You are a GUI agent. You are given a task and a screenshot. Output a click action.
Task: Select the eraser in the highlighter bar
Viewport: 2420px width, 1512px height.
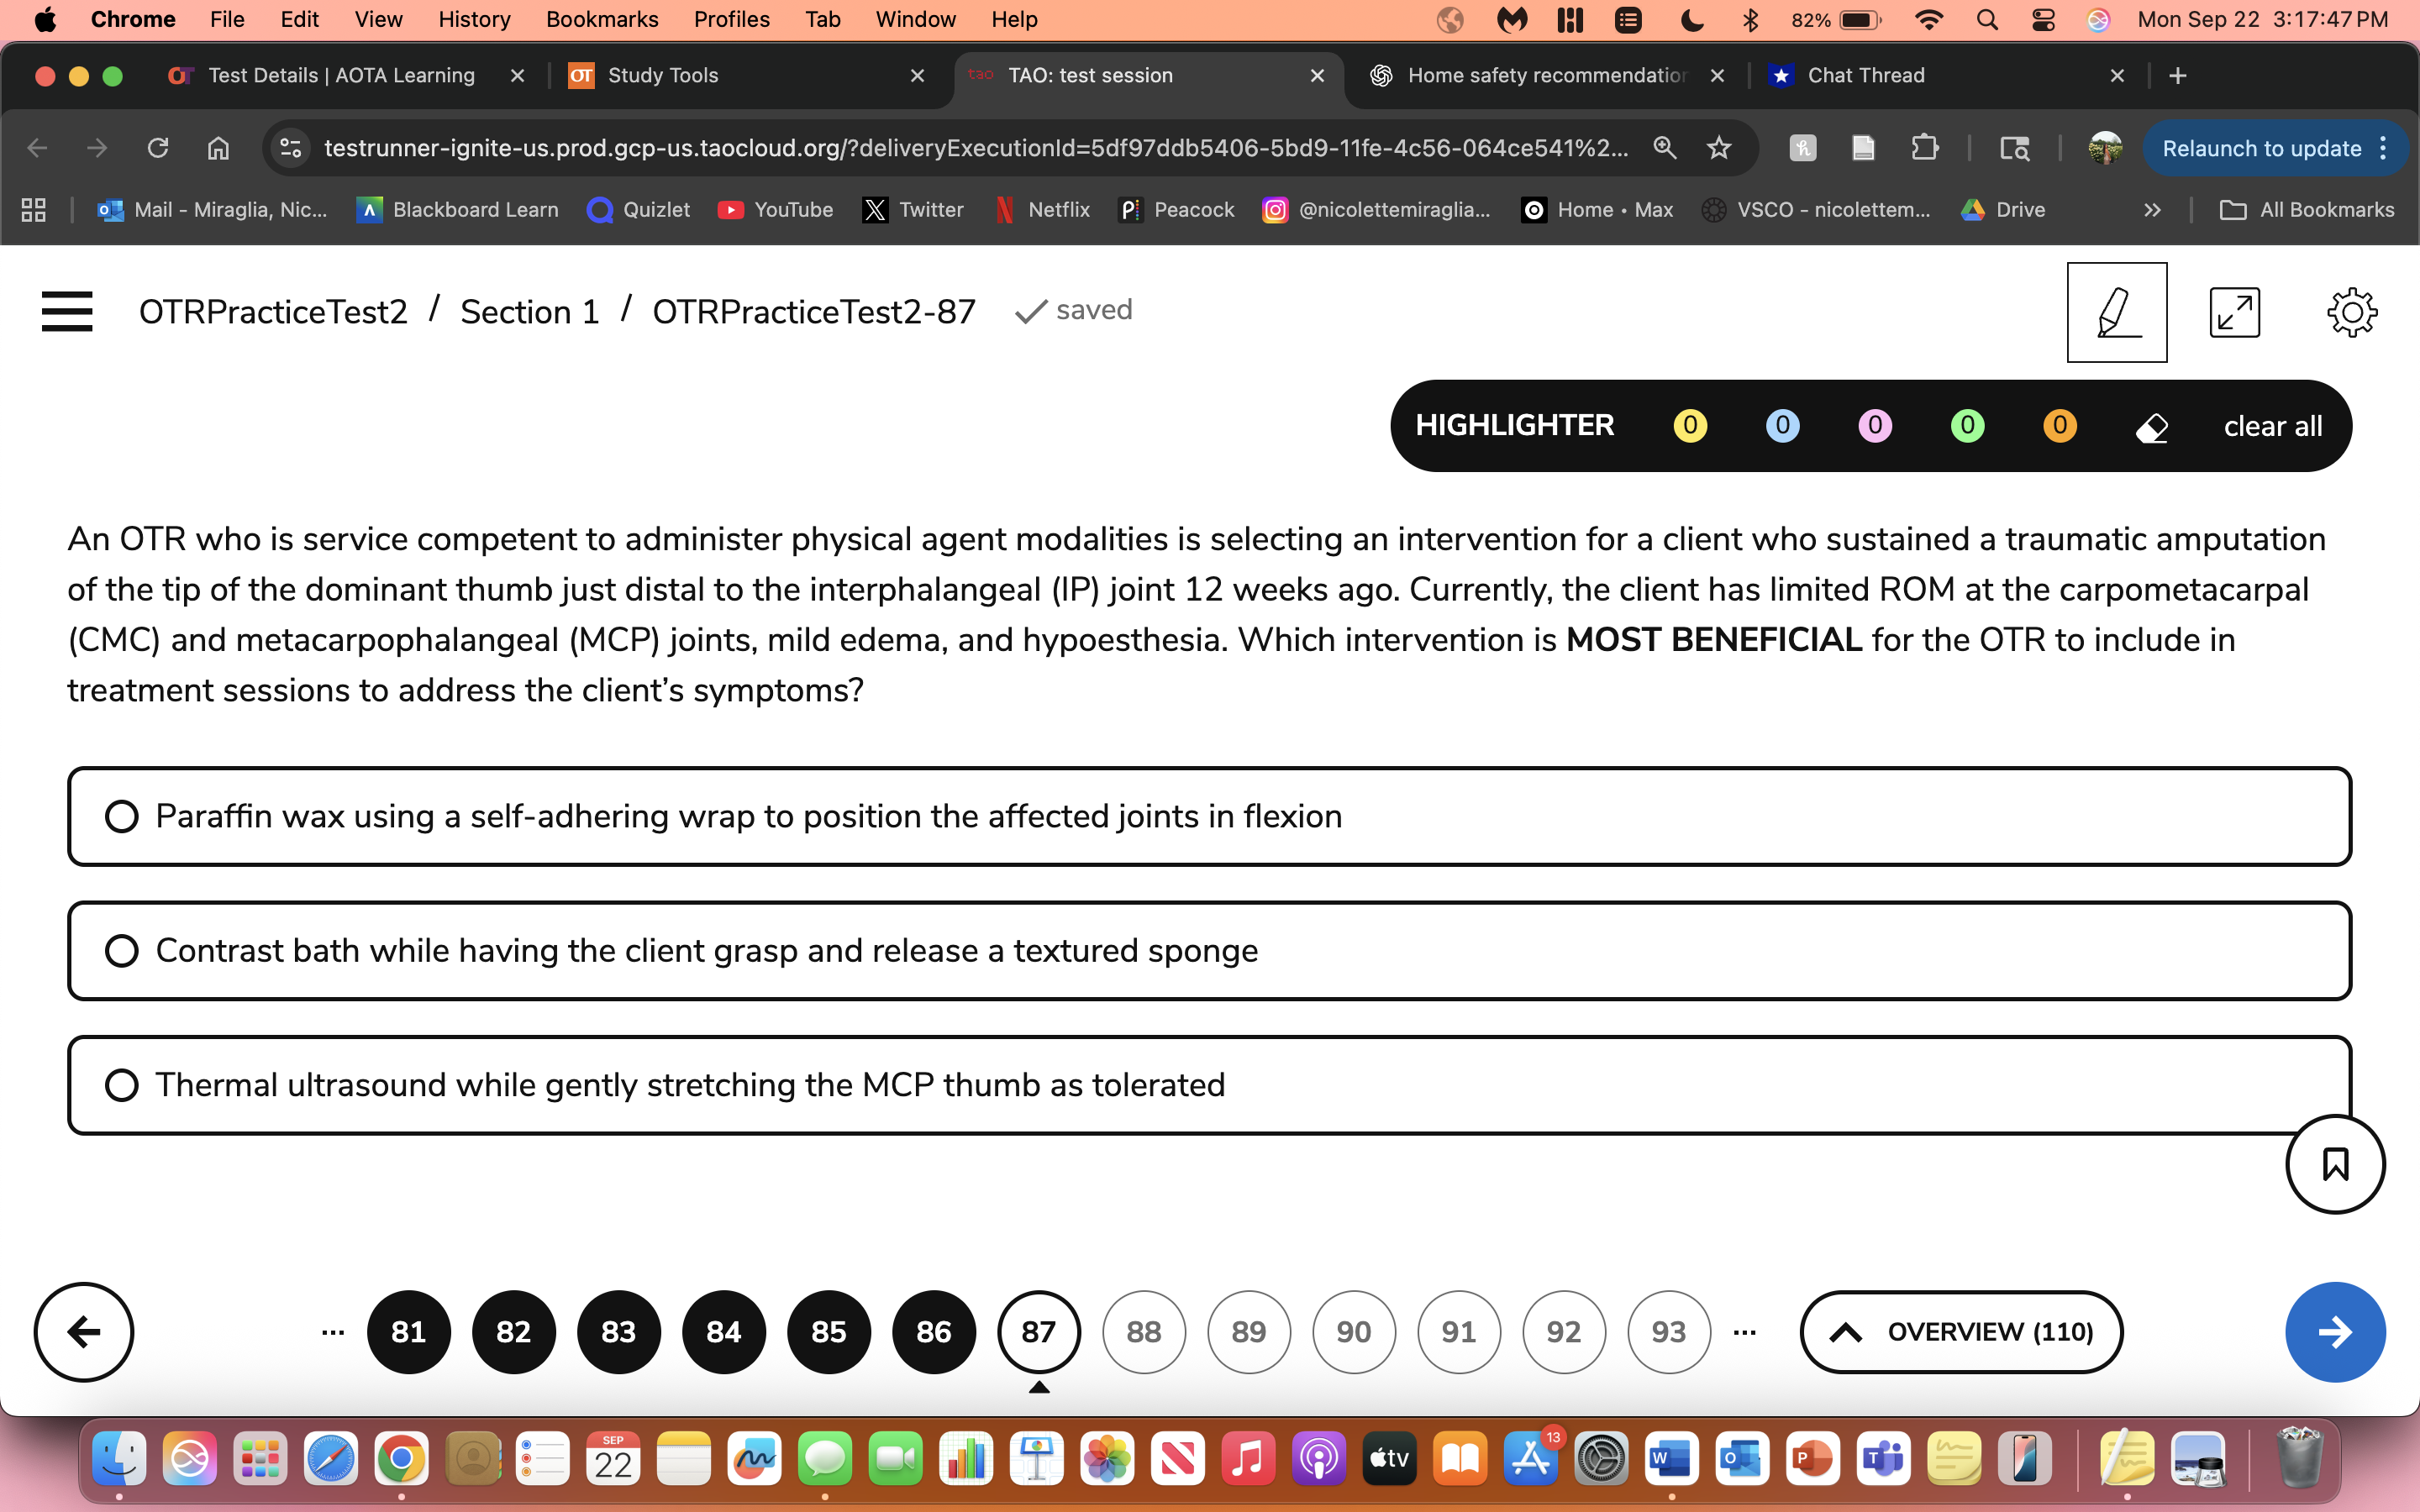[x=2153, y=425]
